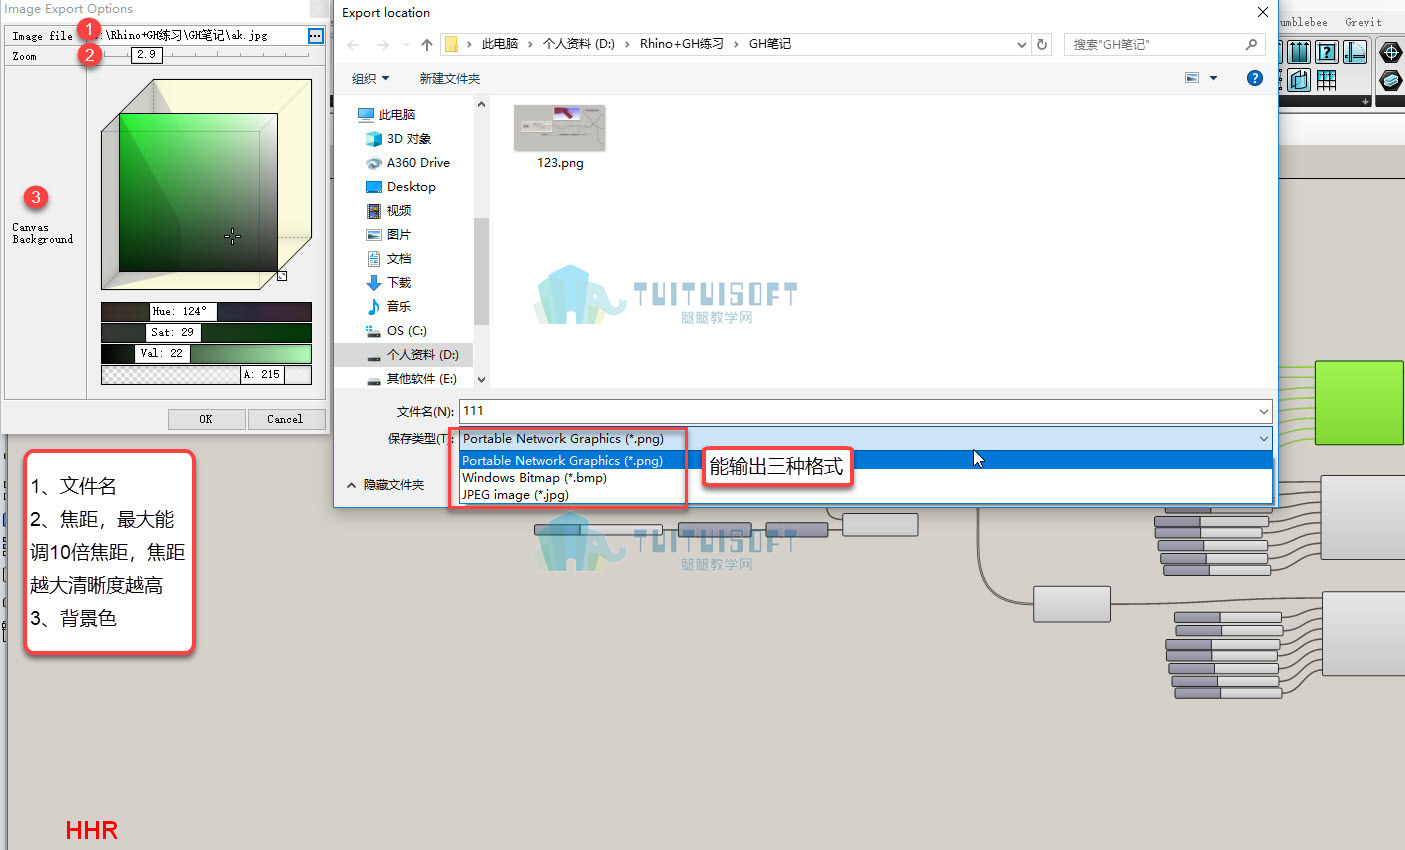Collapse the 保存类型 dropdown list

[1264, 439]
